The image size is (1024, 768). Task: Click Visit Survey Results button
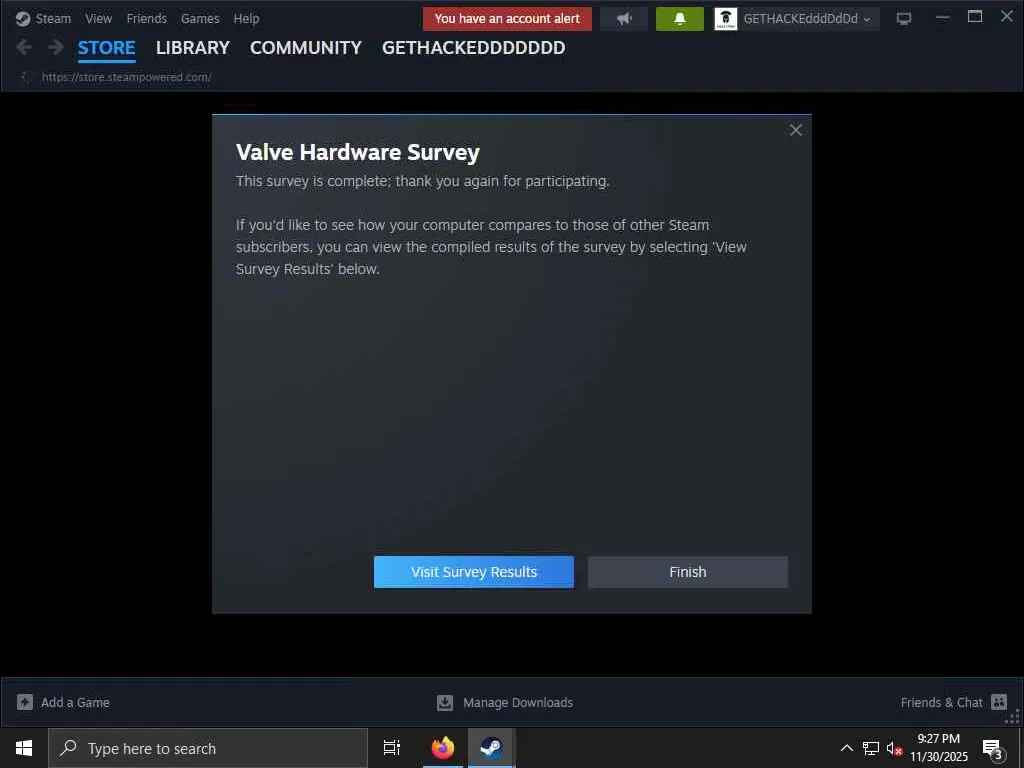point(473,572)
